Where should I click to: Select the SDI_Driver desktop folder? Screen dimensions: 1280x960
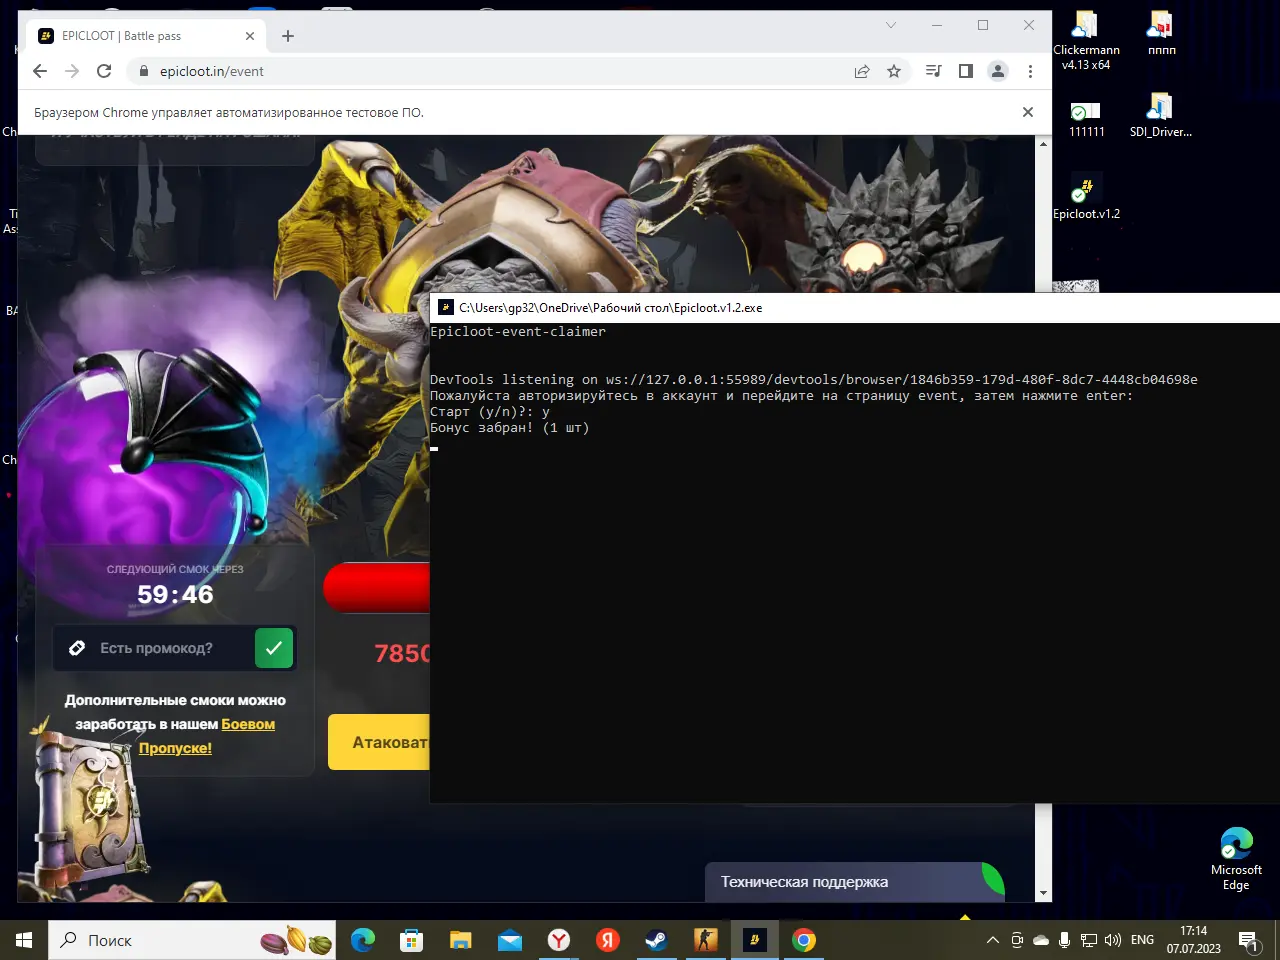point(1161,116)
